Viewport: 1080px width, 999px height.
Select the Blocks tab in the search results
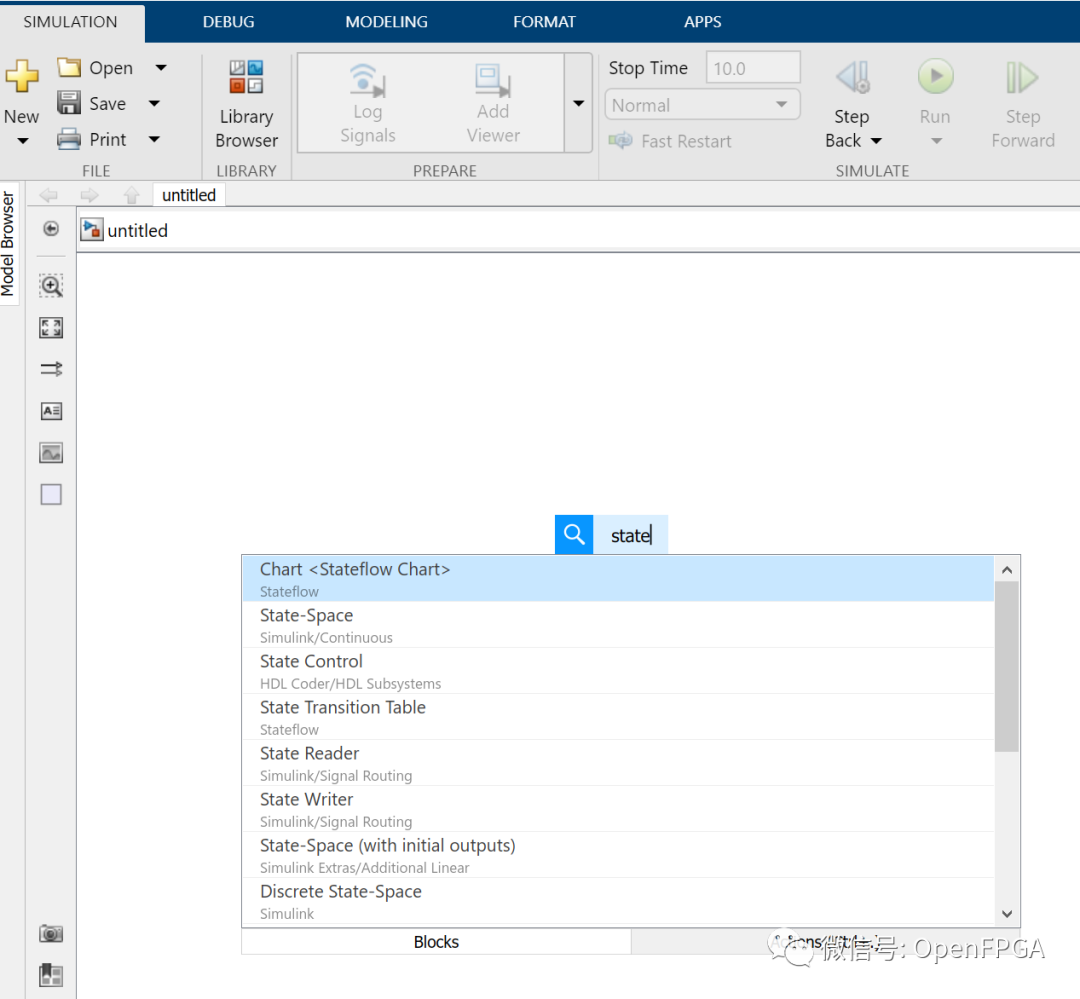point(436,942)
